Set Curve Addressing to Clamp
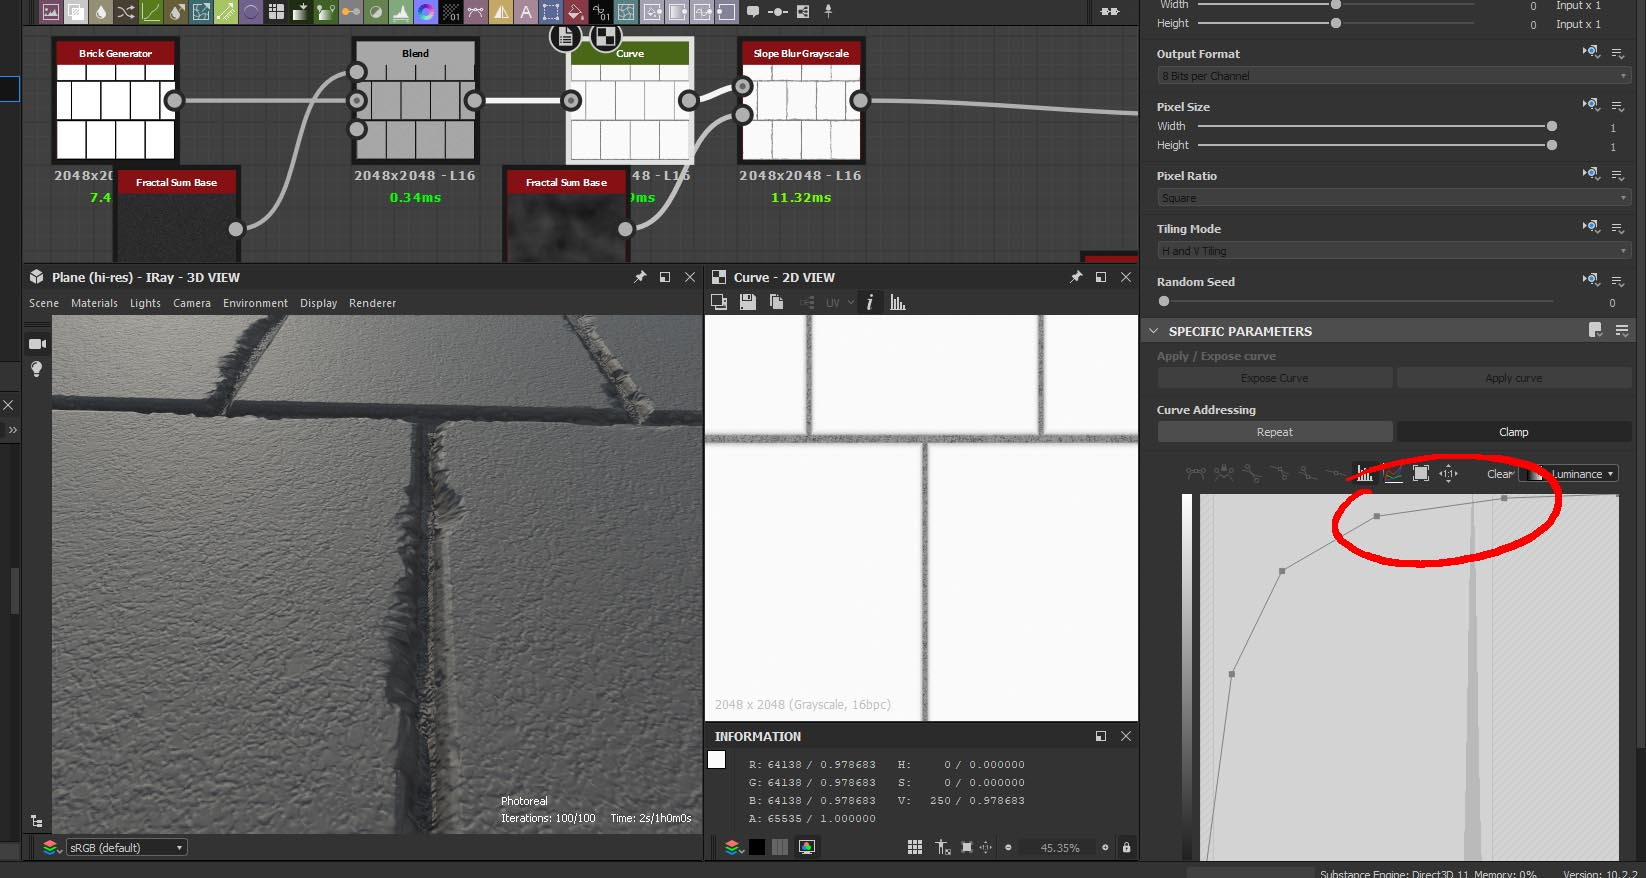Screen dimensions: 1646x878 [x=1513, y=432]
